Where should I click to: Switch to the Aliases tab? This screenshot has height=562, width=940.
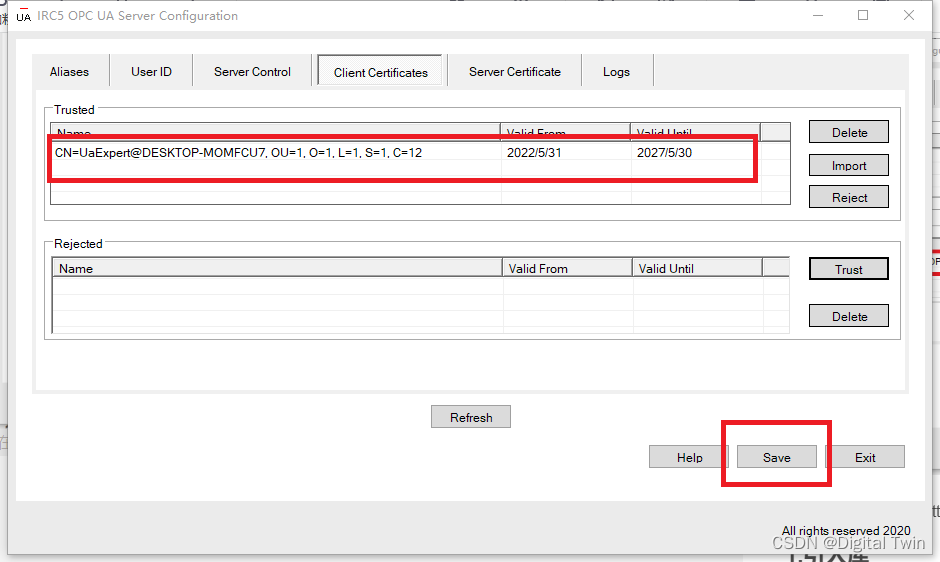tap(70, 71)
